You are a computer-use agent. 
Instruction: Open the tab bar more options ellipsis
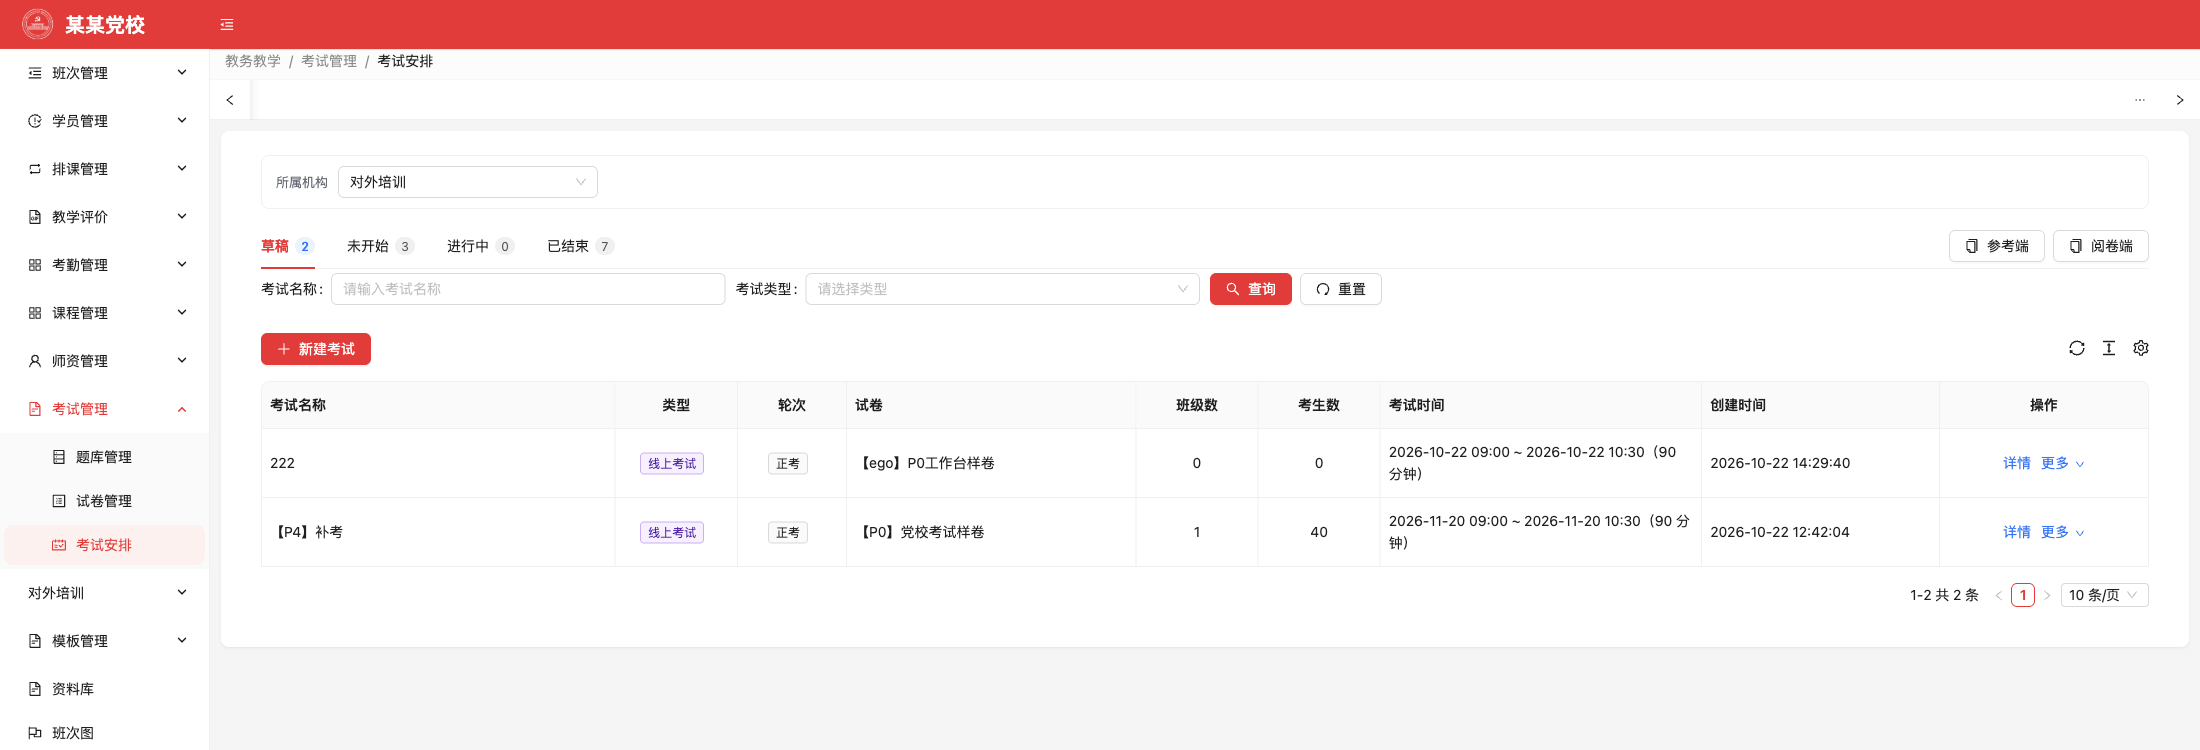2140,100
